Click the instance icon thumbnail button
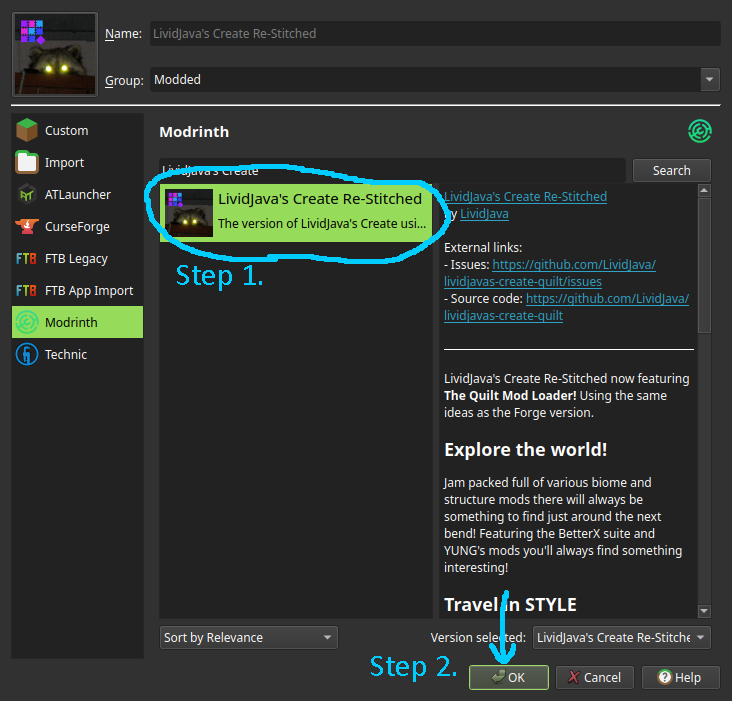Screen dimensions: 732x701 coord(55,54)
